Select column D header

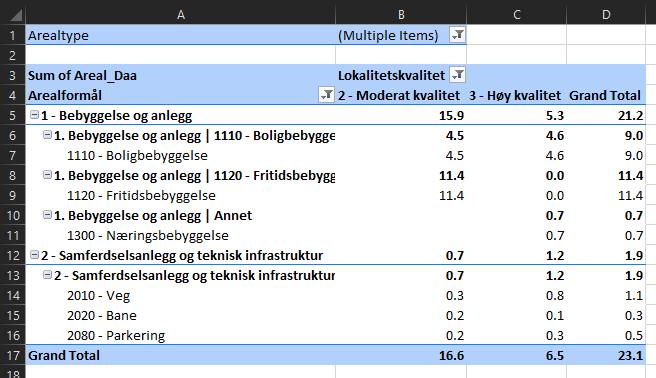point(606,15)
